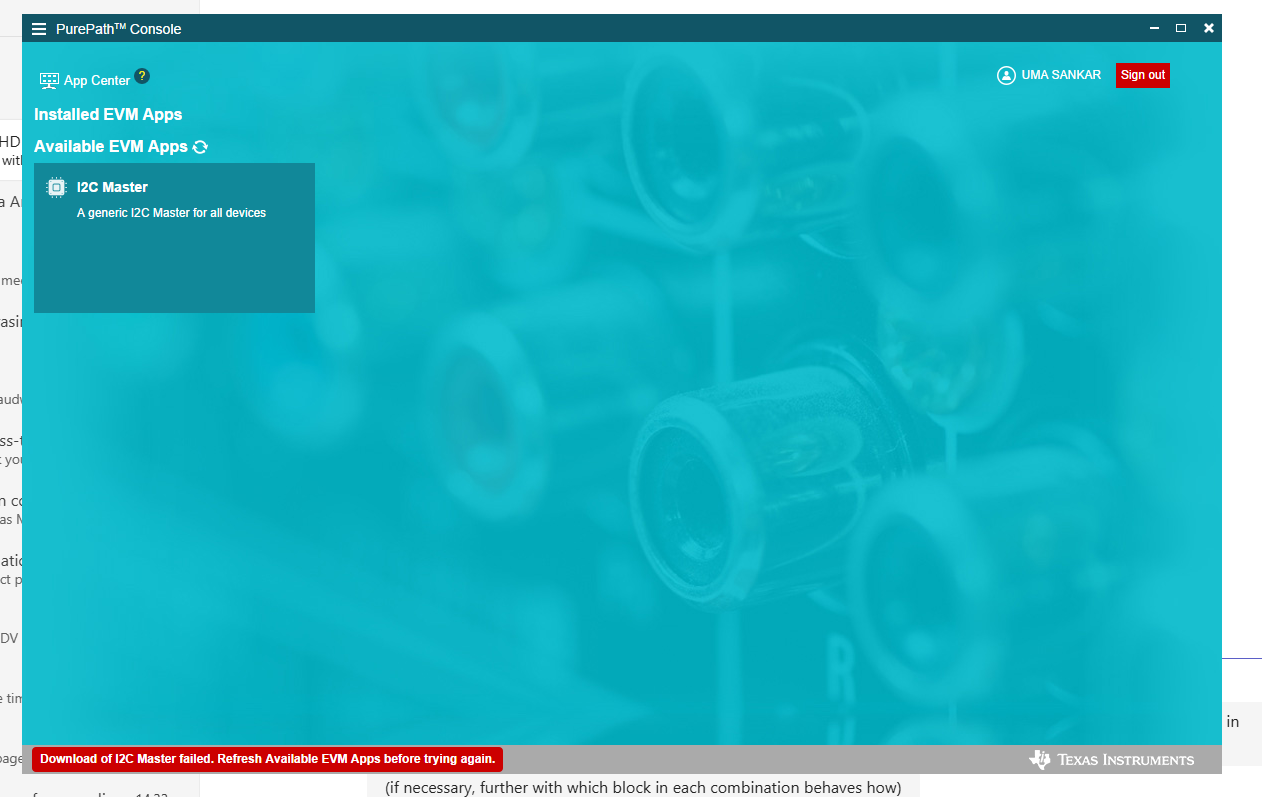This screenshot has width=1262, height=797.
Task: Open the I2C Master app tile
Action: [174, 238]
